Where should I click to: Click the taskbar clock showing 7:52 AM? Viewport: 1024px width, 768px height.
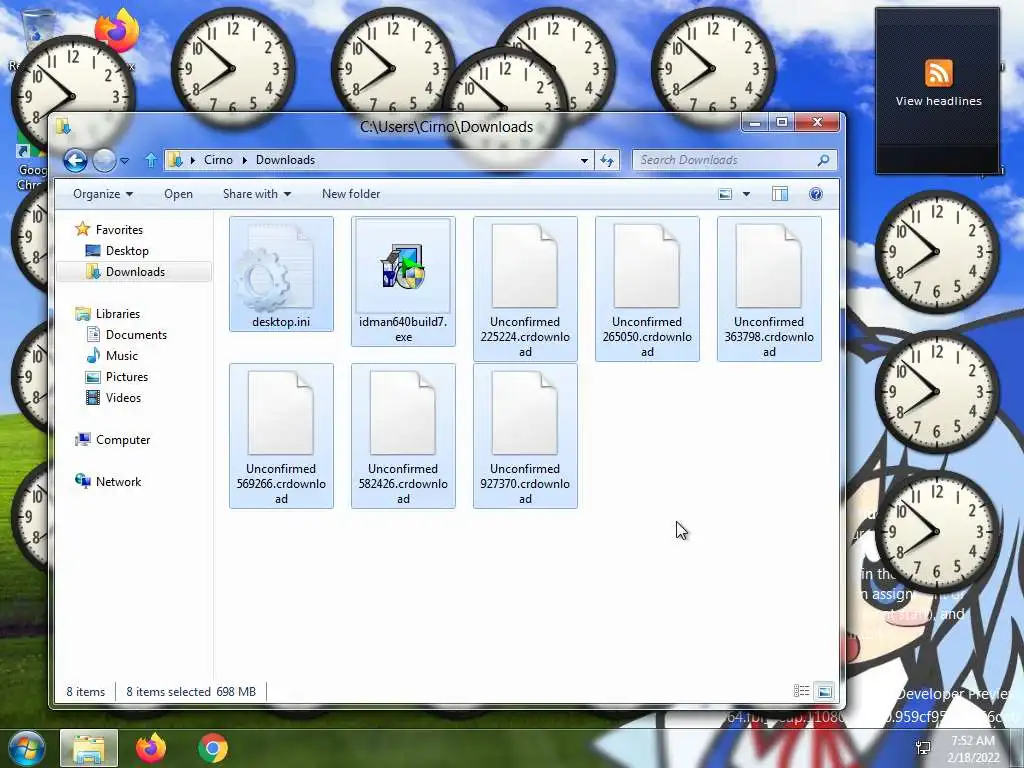pyautogui.click(x=974, y=749)
